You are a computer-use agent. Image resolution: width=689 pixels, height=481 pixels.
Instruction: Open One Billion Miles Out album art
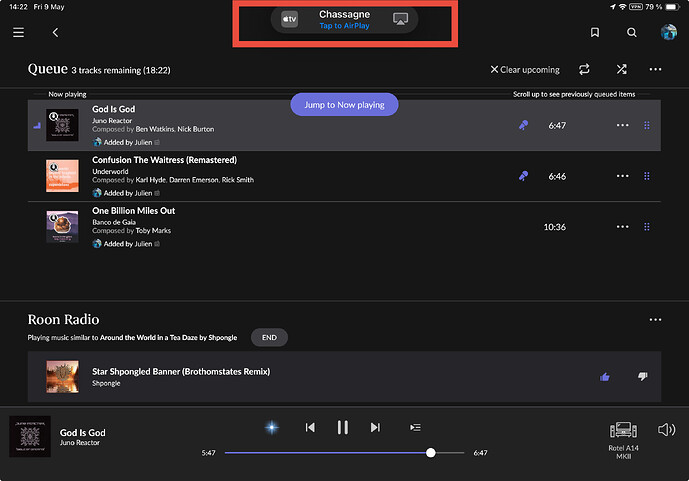pyautogui.click(x=62, y=227)
